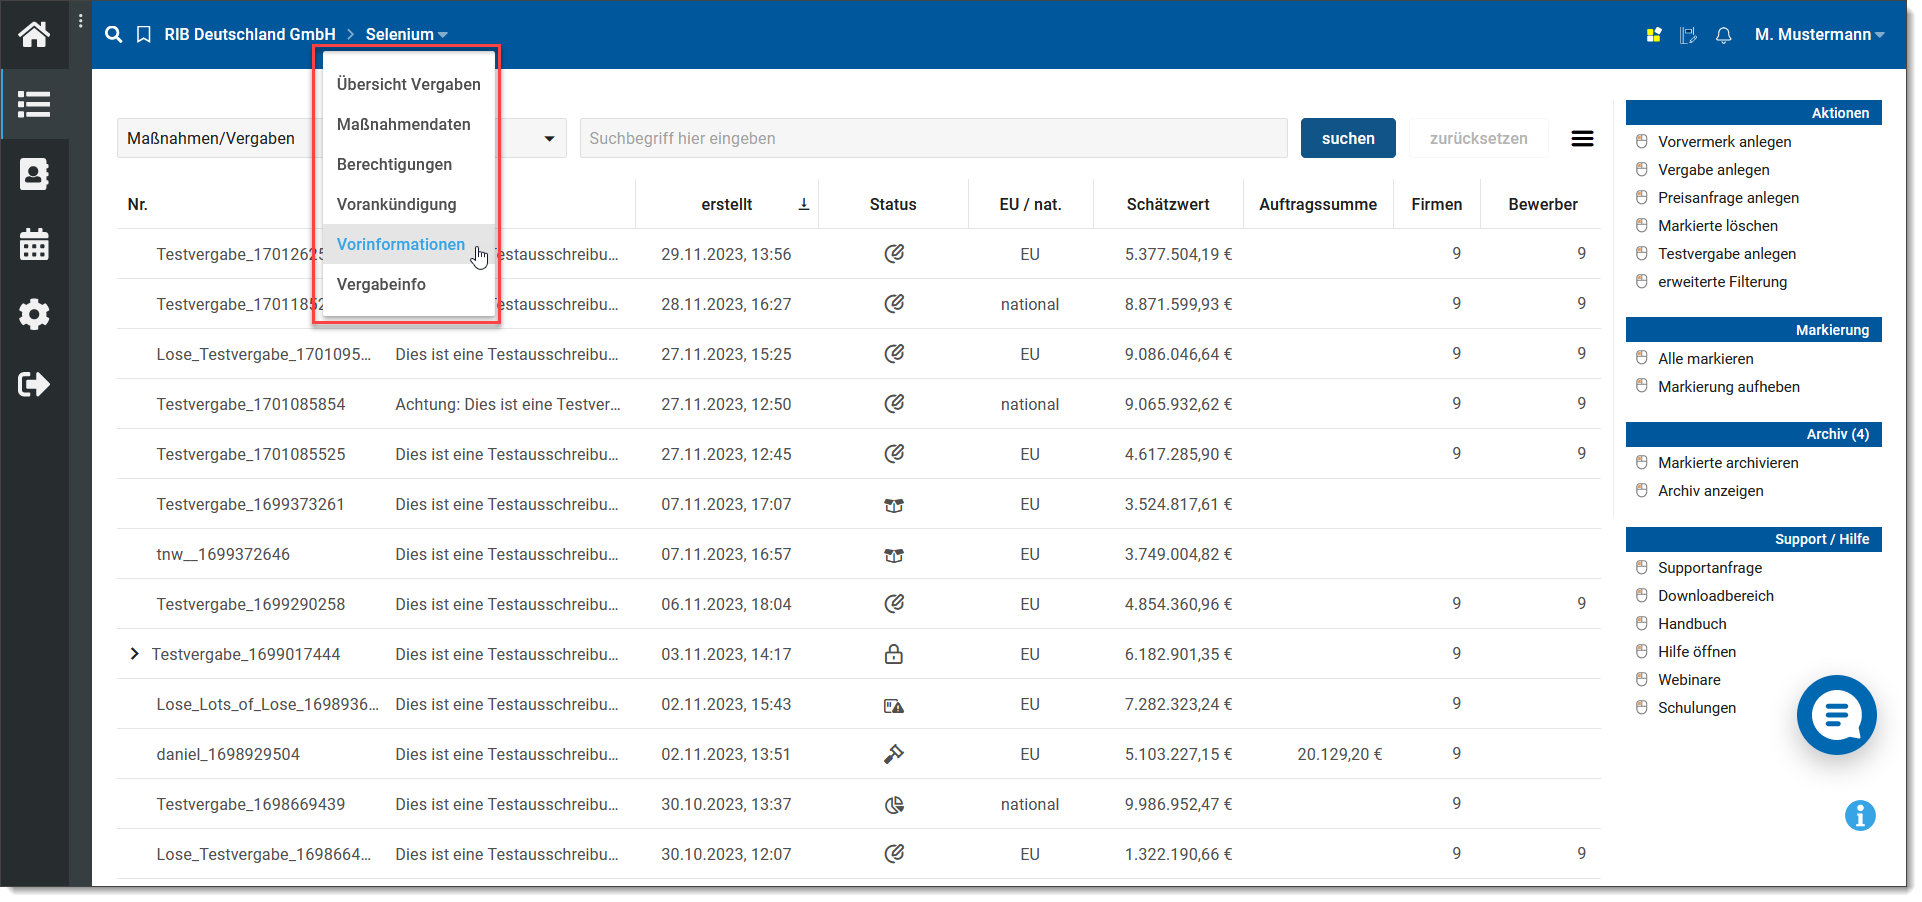Image resolution: width=1922 pixels, height=902 pixels.
Task: Click Markierte archivieren link
Action: [1728, 463]
